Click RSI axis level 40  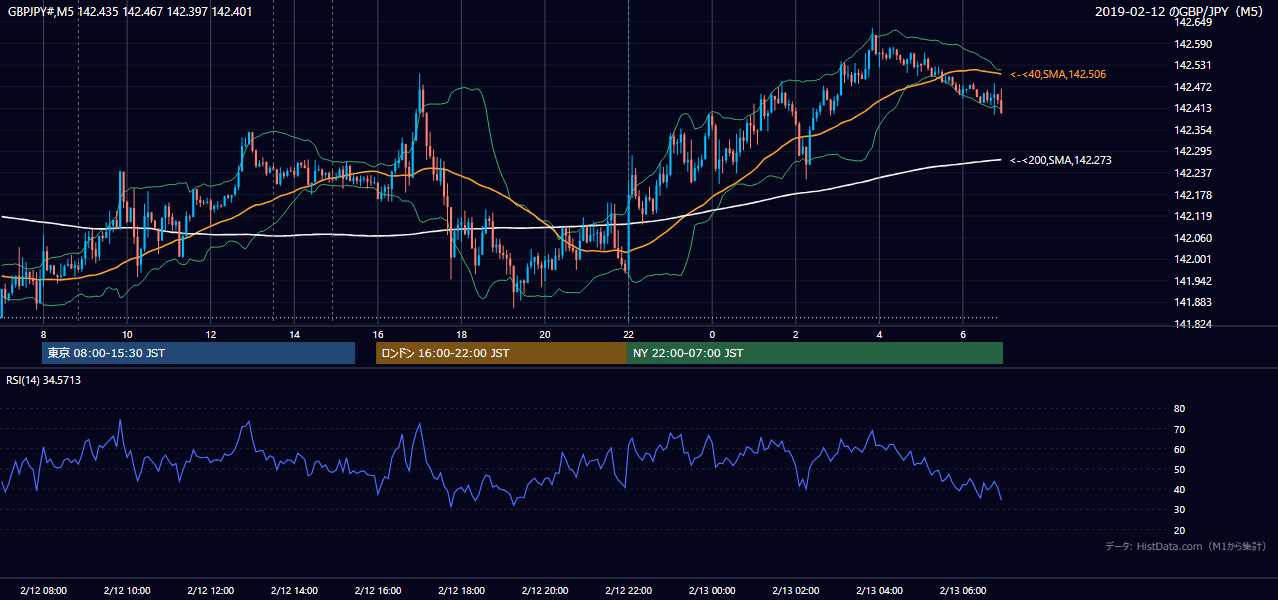click(x=1179, y=490)
